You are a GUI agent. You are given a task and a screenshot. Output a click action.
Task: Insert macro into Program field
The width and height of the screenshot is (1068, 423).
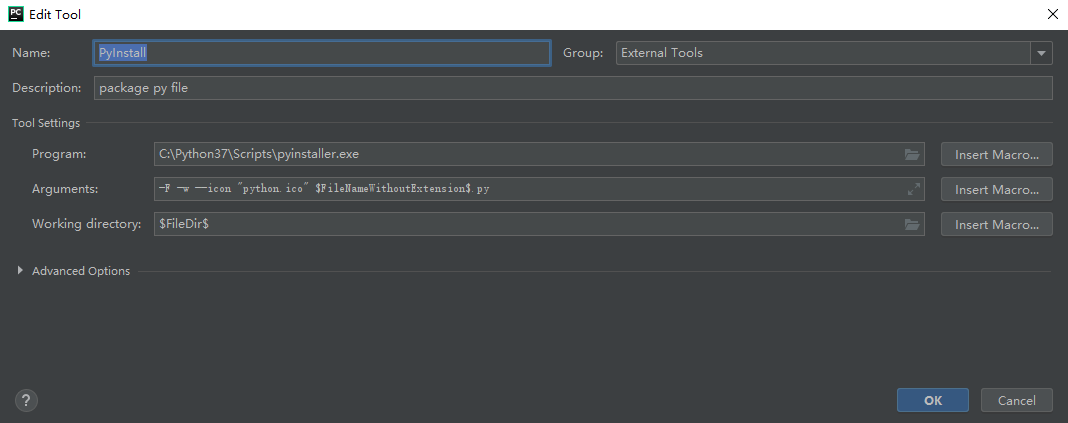coord(996,155)
